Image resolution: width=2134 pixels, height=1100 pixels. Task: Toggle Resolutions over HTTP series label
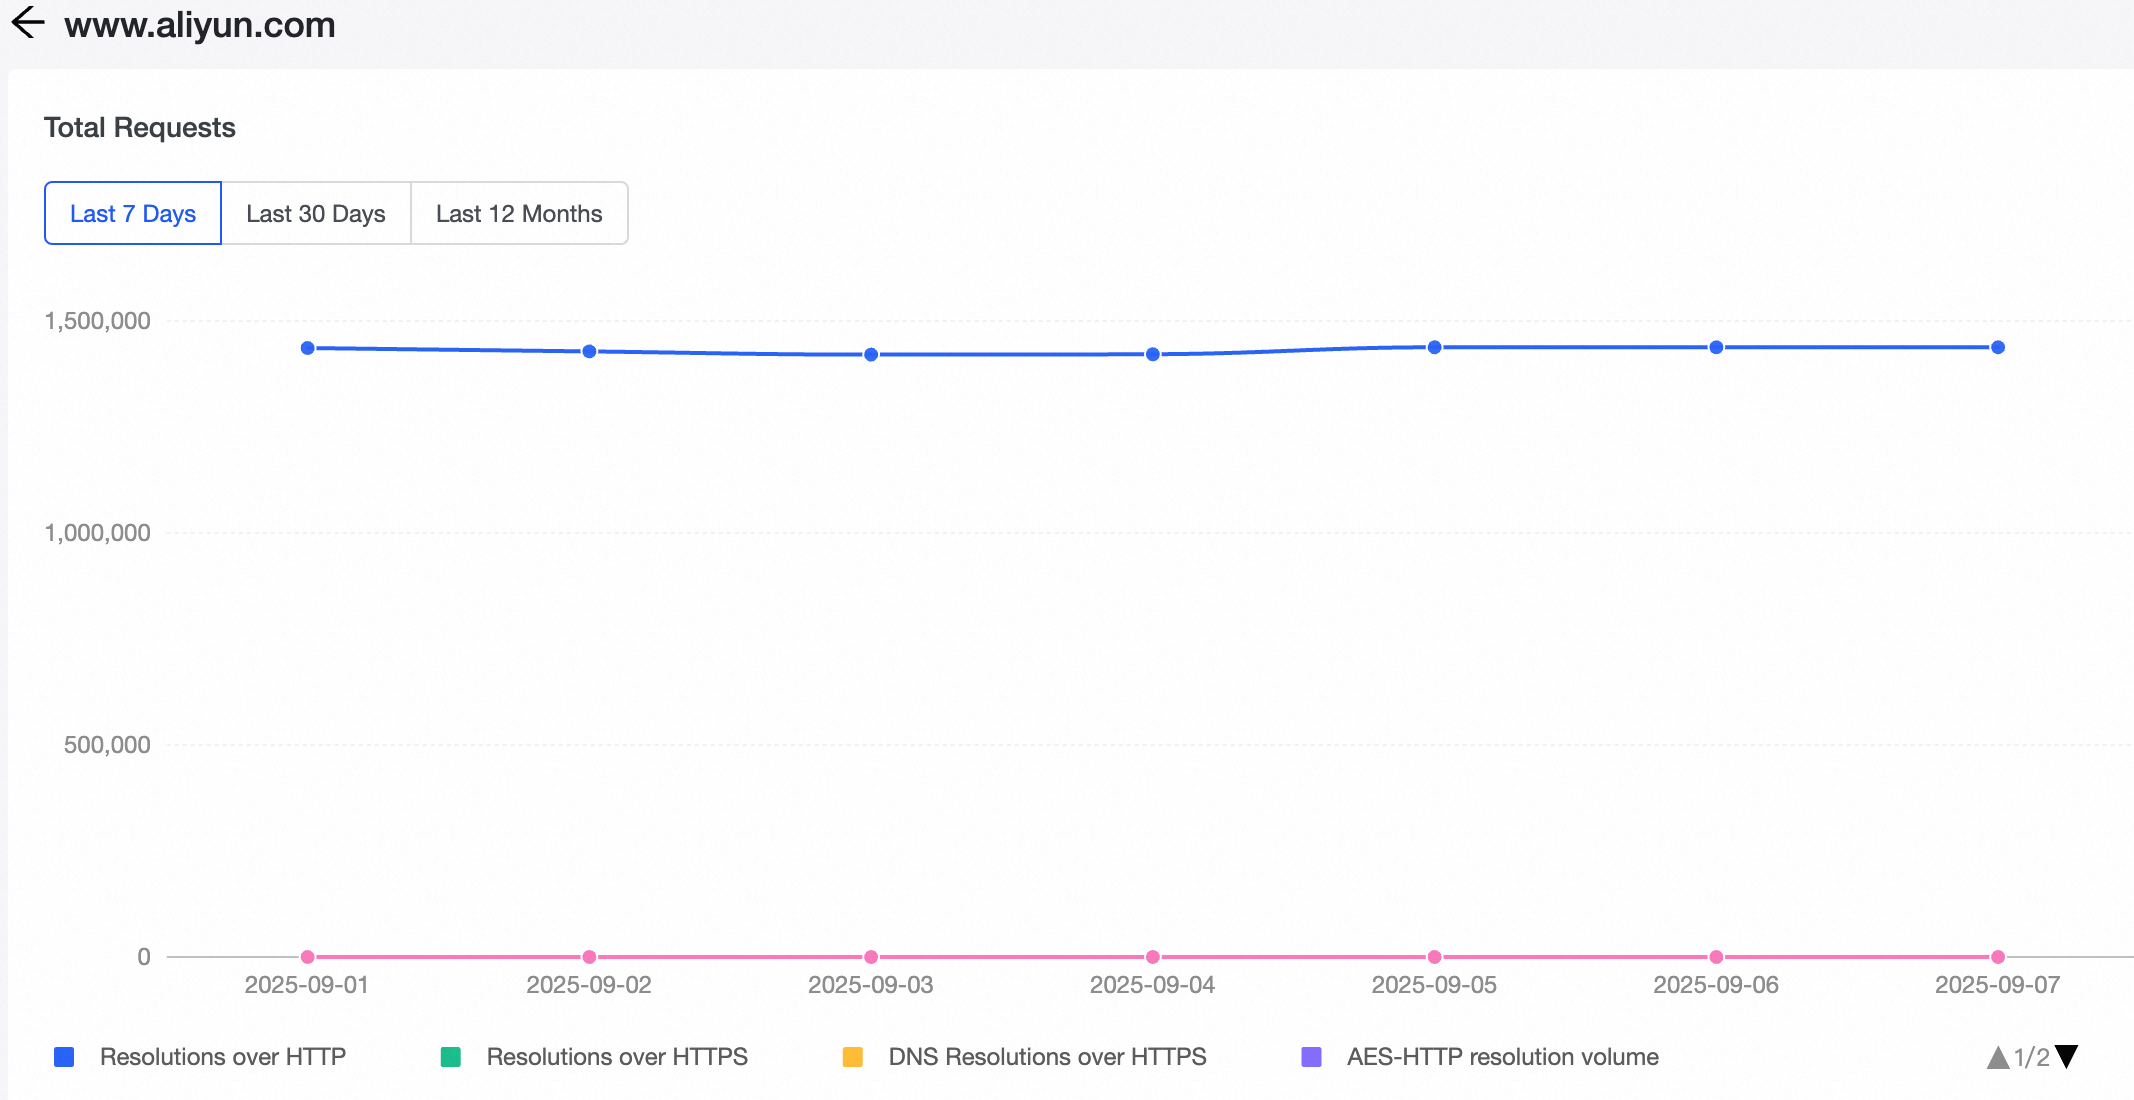pos(222,1057)
